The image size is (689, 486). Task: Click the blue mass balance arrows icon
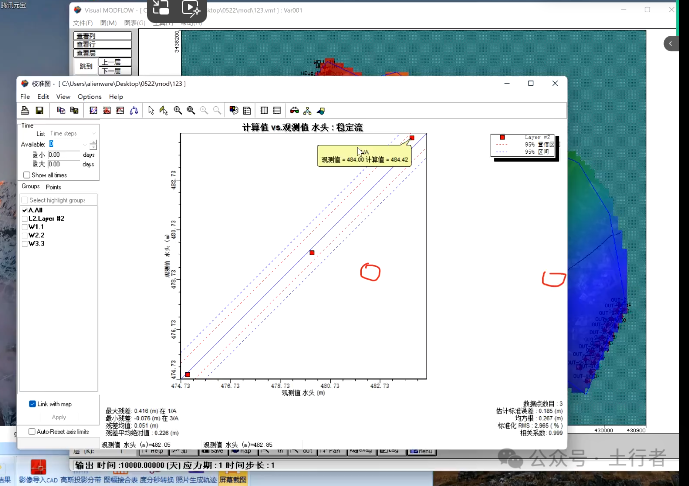(x=134, y=110)
